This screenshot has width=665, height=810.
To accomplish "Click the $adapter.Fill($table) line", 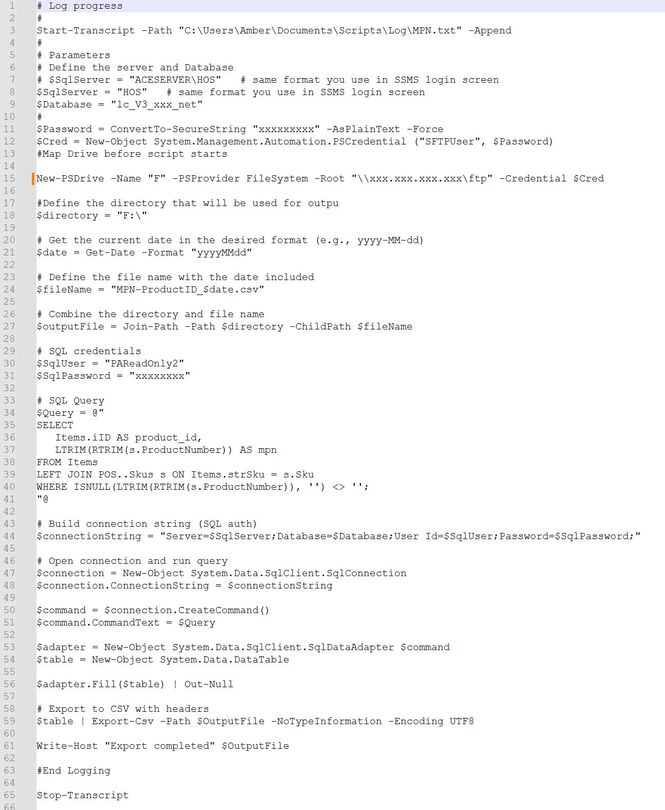I will point(135,684).
